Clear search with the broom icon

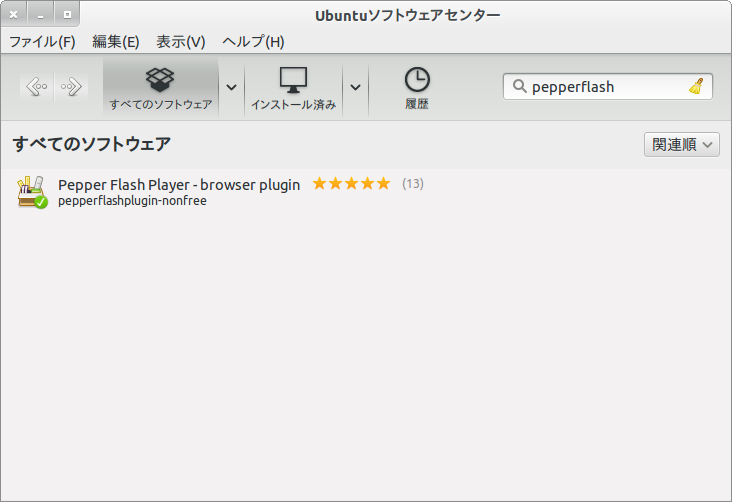pyautogui.click(x=696, y=86)
